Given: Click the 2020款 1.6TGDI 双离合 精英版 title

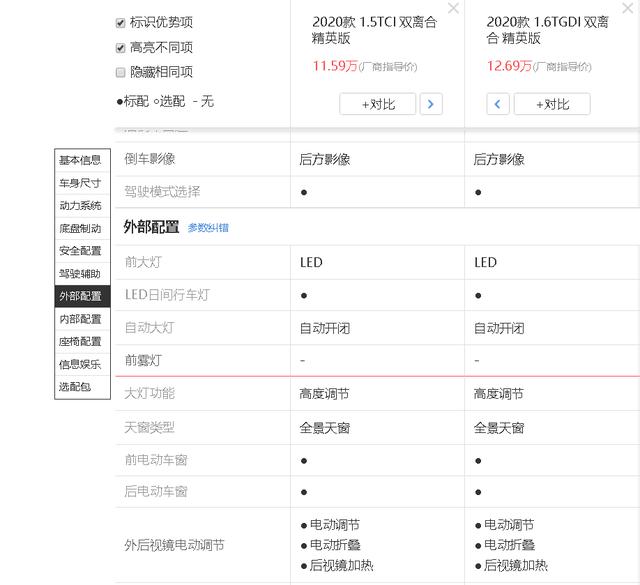Looking at the screenshot, I should coord(547,30).
